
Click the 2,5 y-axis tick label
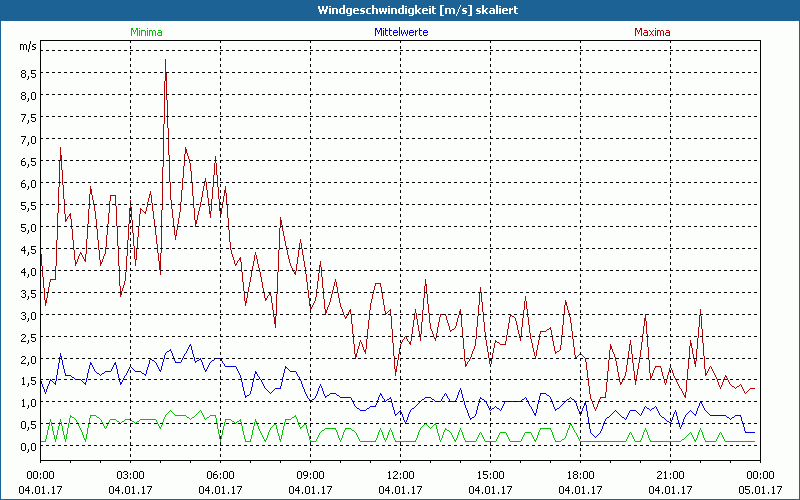point(27,337)
